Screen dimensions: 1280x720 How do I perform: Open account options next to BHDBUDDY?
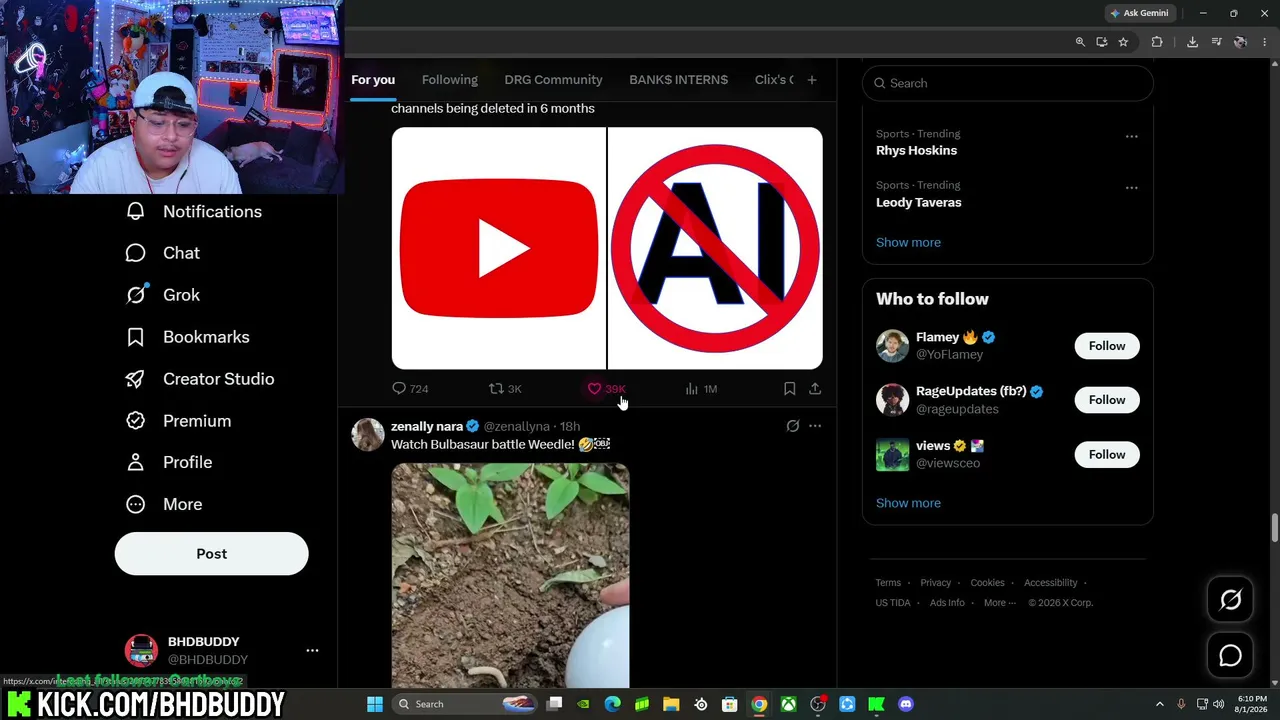(x=312, y=651)
